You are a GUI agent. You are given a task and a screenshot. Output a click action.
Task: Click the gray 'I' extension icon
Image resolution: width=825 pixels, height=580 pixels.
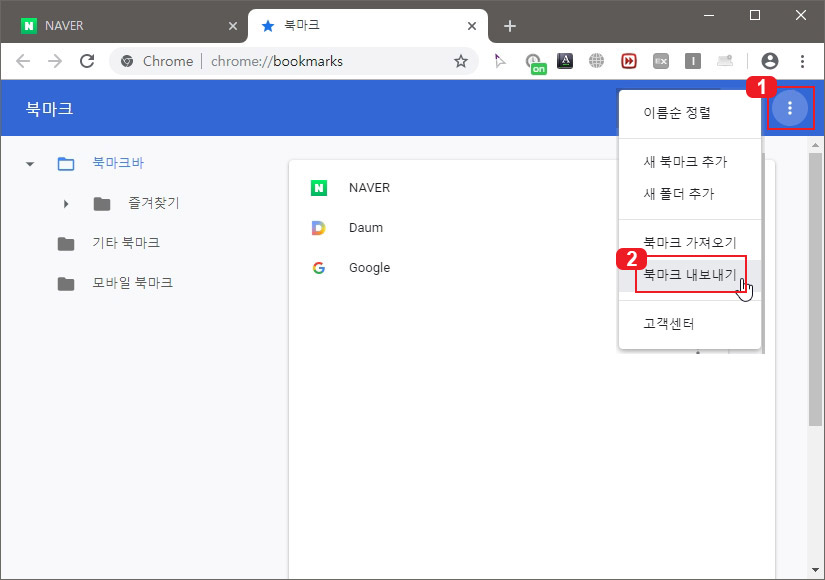click(x=693, y=61)
